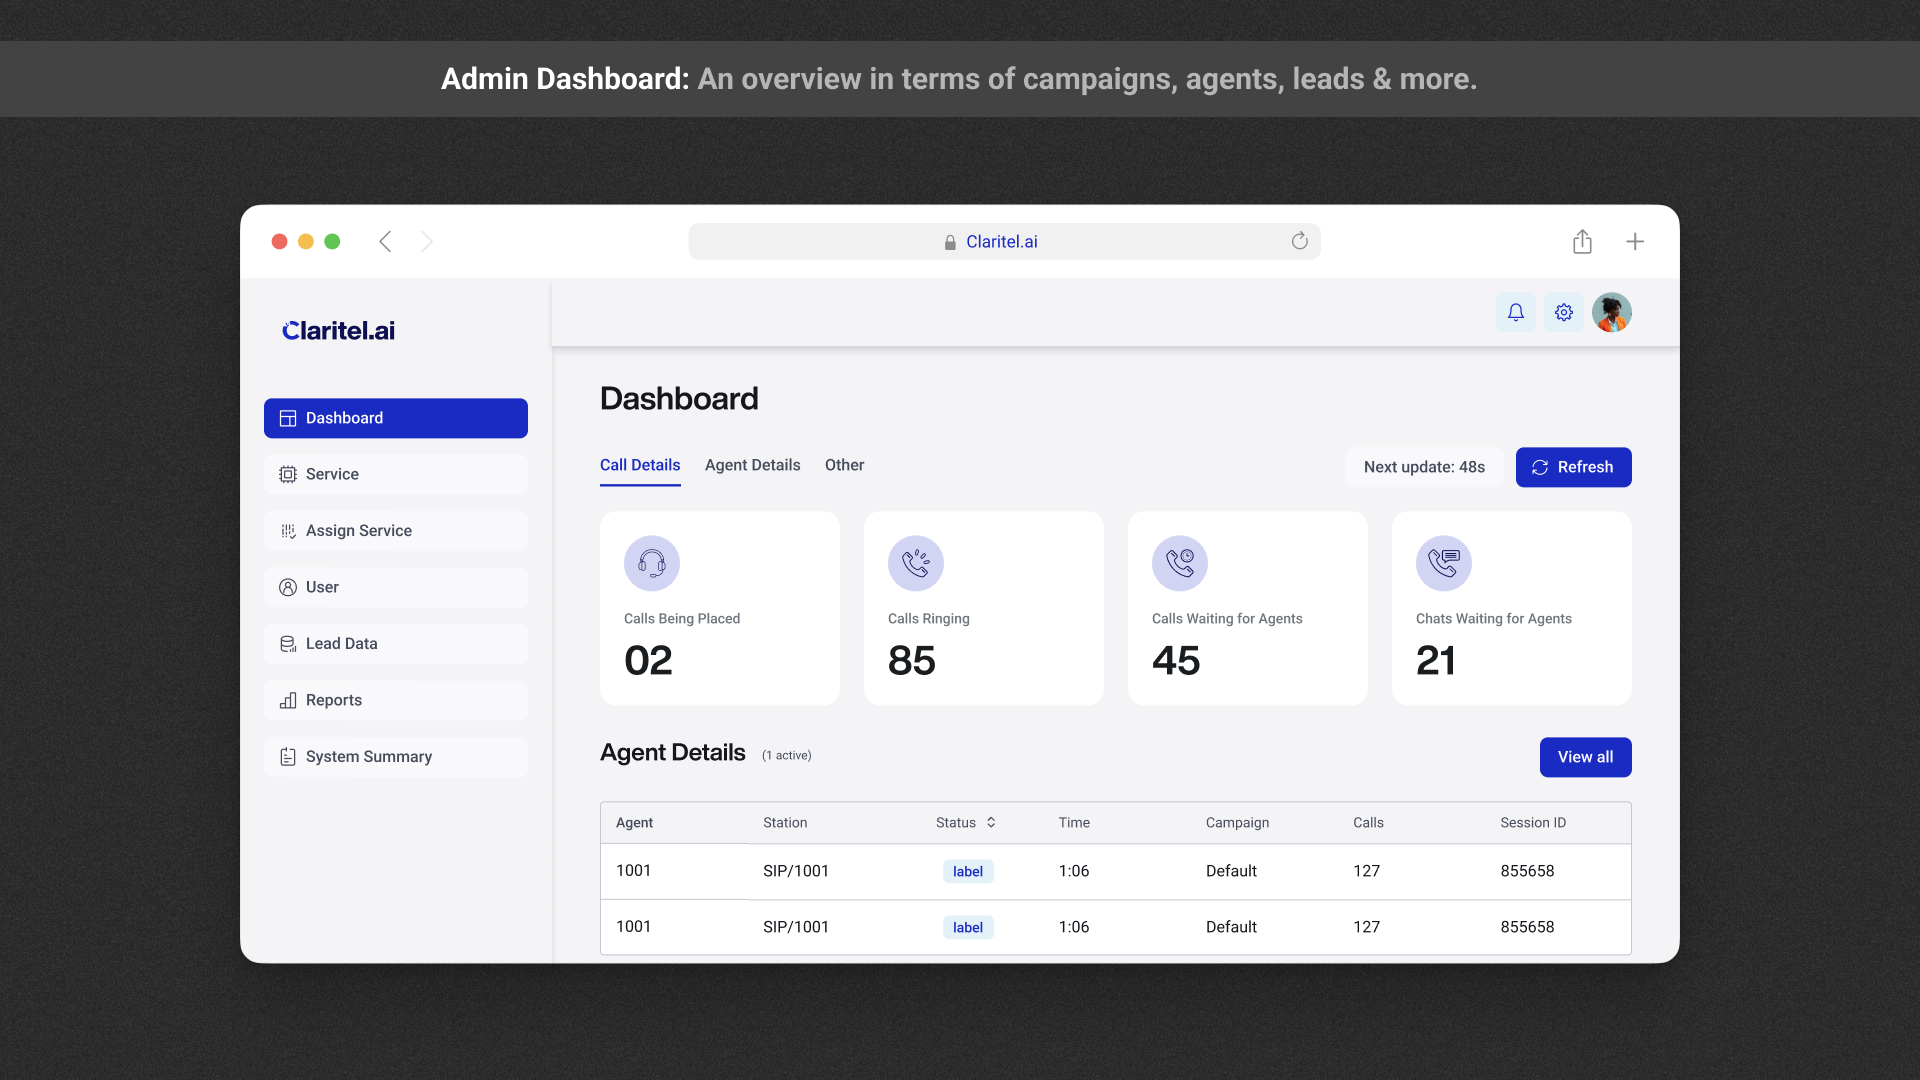Click the User icon in the sidebar
Image resolution: width=1920 pixels, height=1080 pixels.
click(x=288, y=587)
